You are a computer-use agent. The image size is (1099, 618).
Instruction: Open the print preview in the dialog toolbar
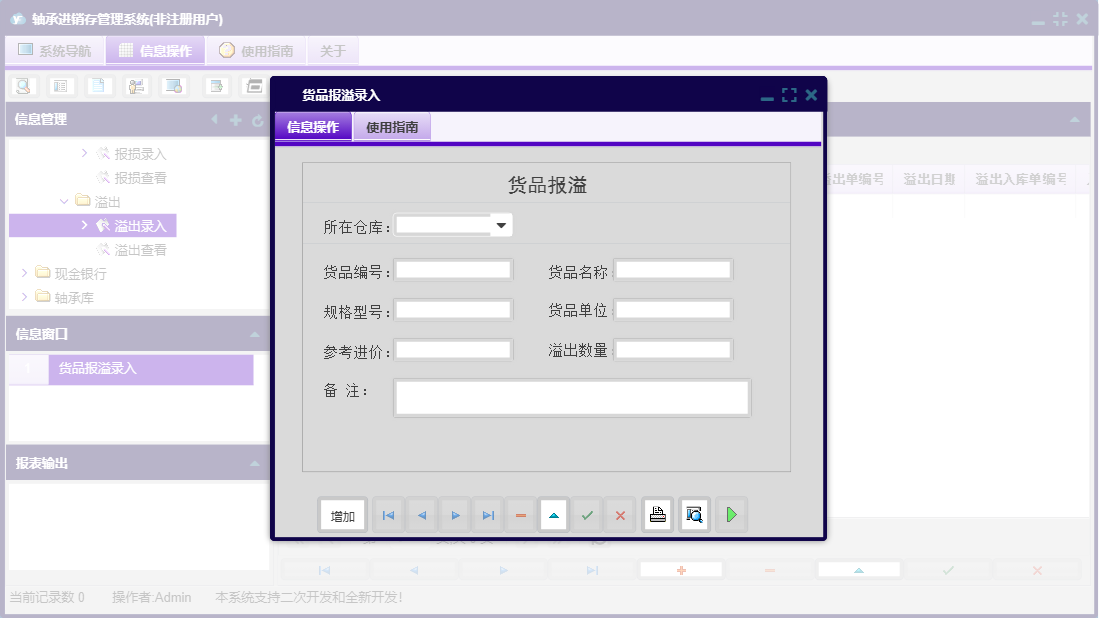tap(693, 514)
